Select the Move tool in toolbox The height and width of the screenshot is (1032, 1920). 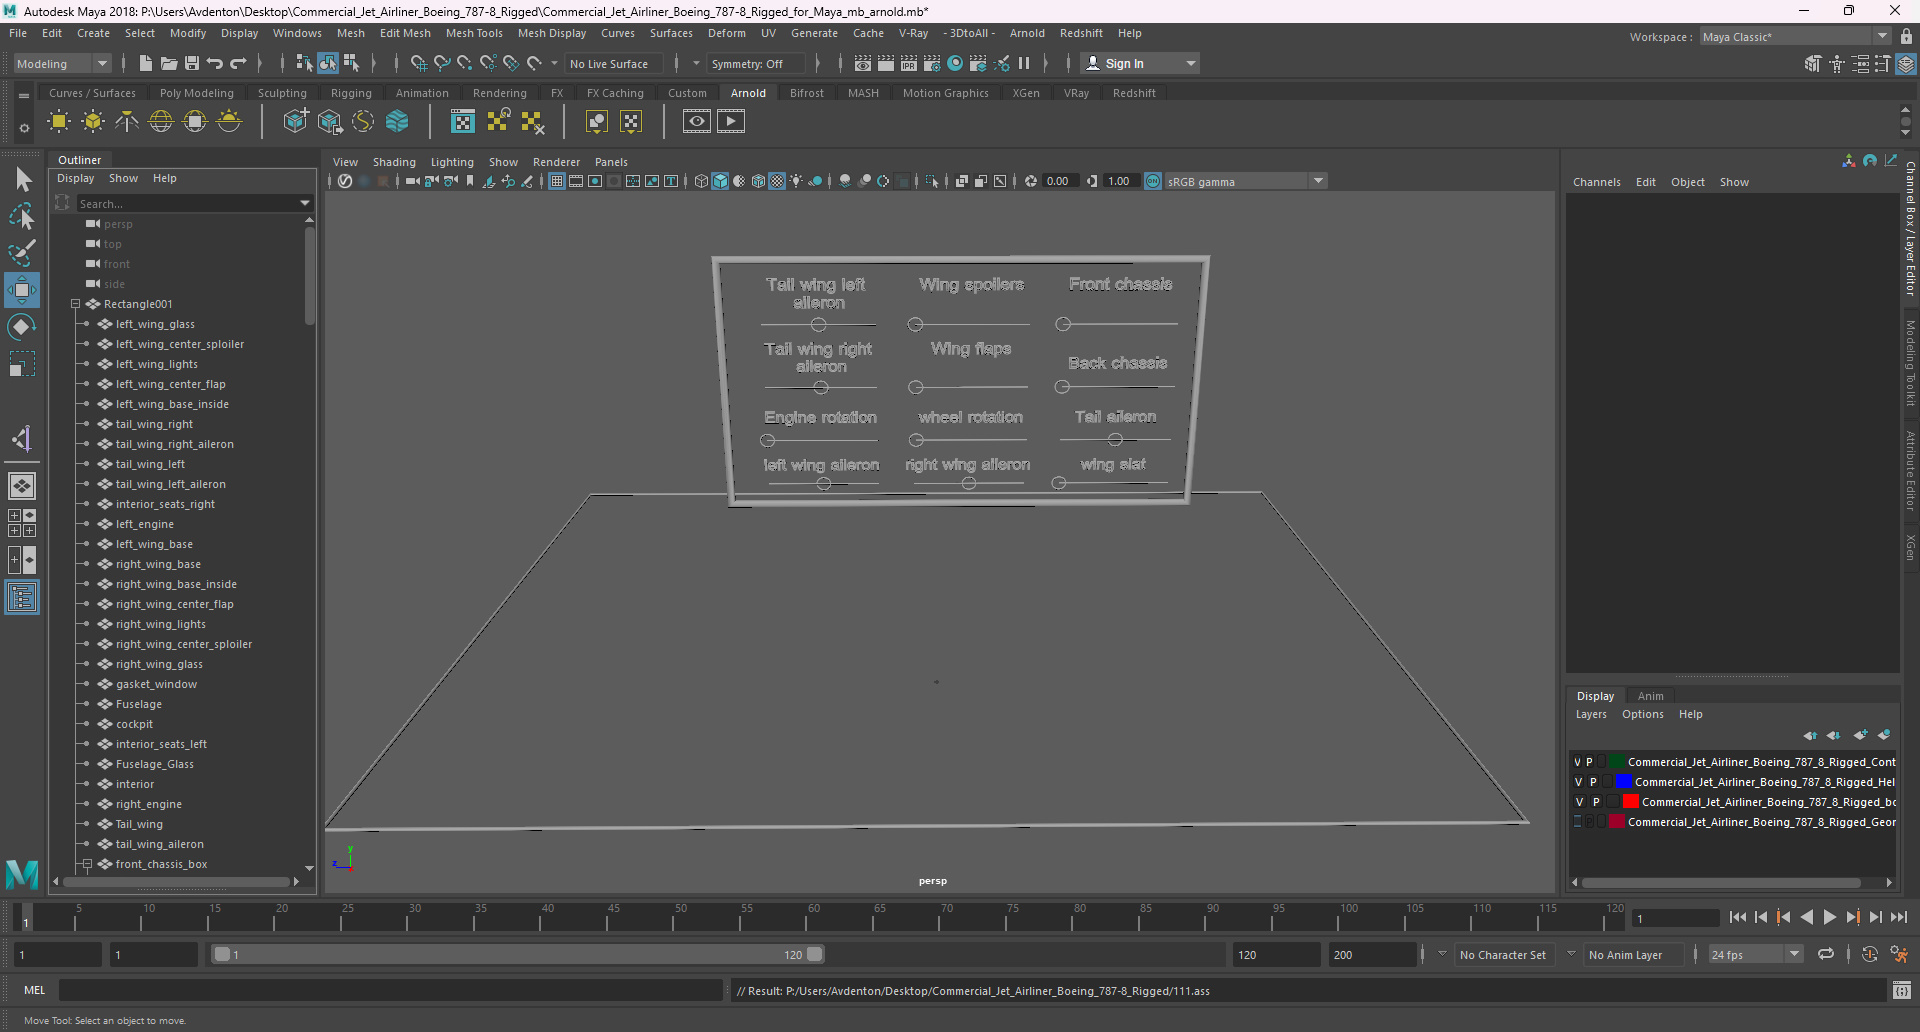22,290
